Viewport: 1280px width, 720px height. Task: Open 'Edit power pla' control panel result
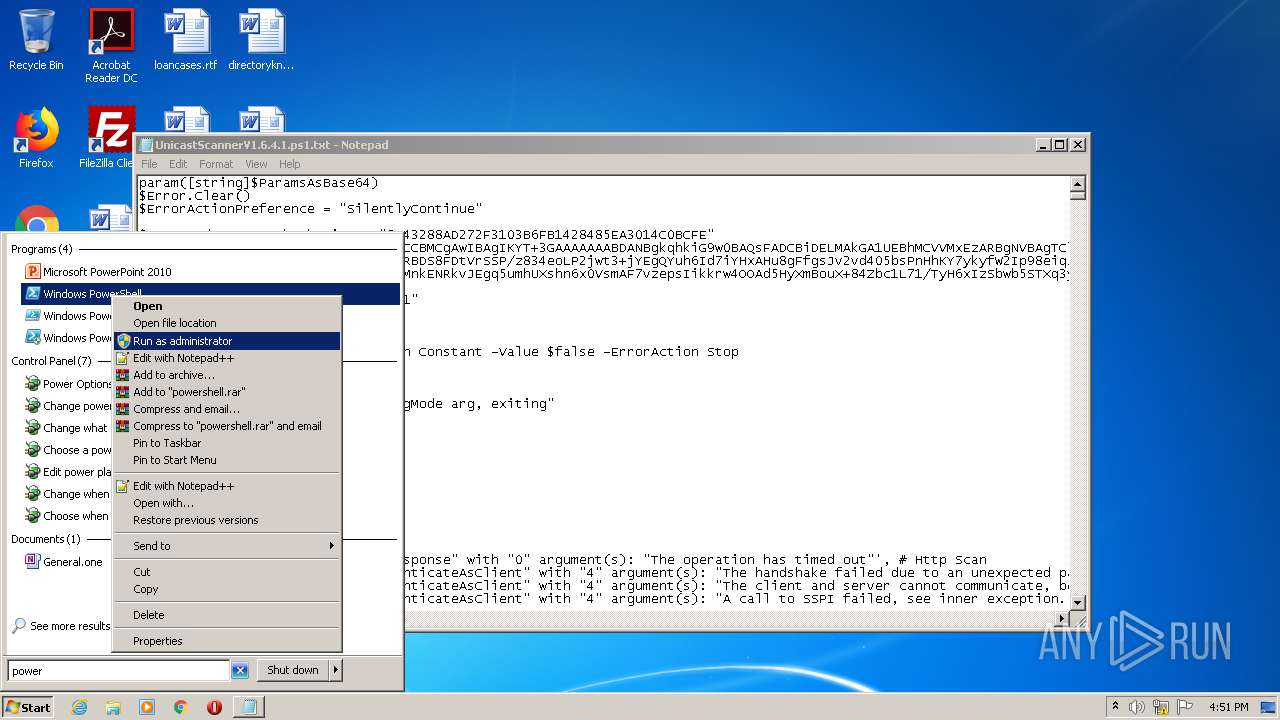[x=67, y=472]
